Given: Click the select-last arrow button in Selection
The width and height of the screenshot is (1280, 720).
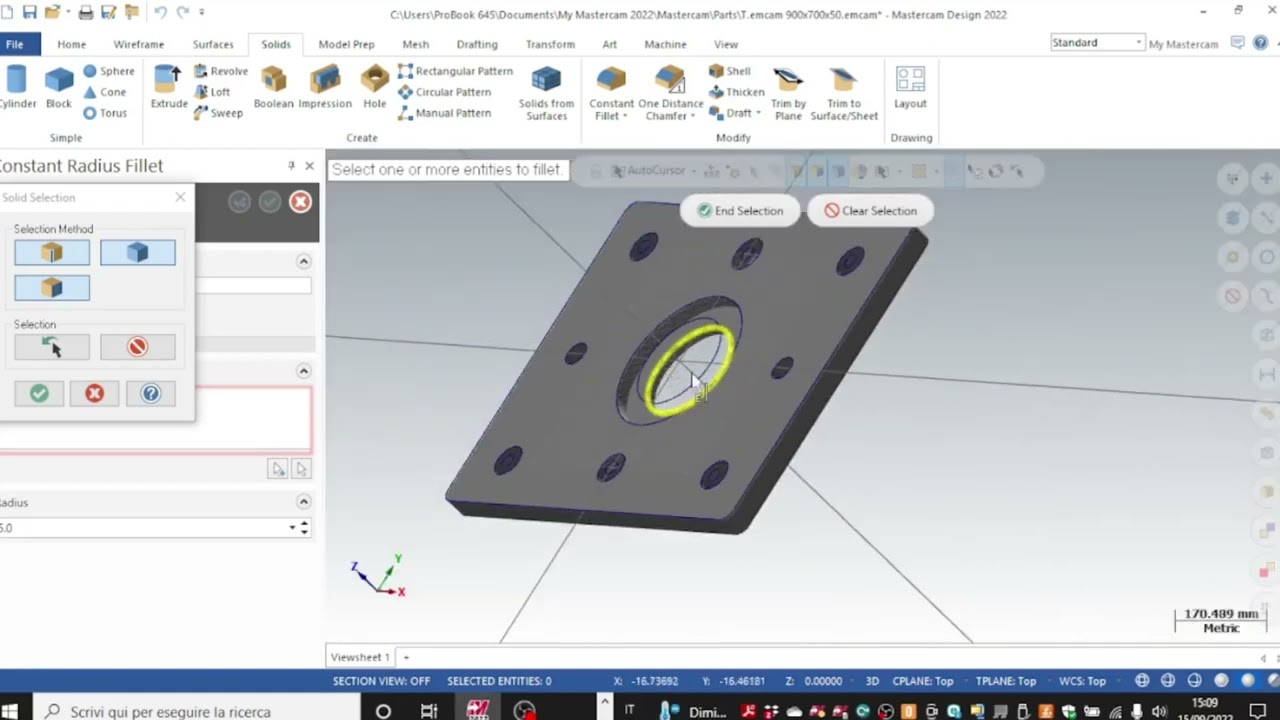Looking at the screenshot, I should [x=52, y=347].
